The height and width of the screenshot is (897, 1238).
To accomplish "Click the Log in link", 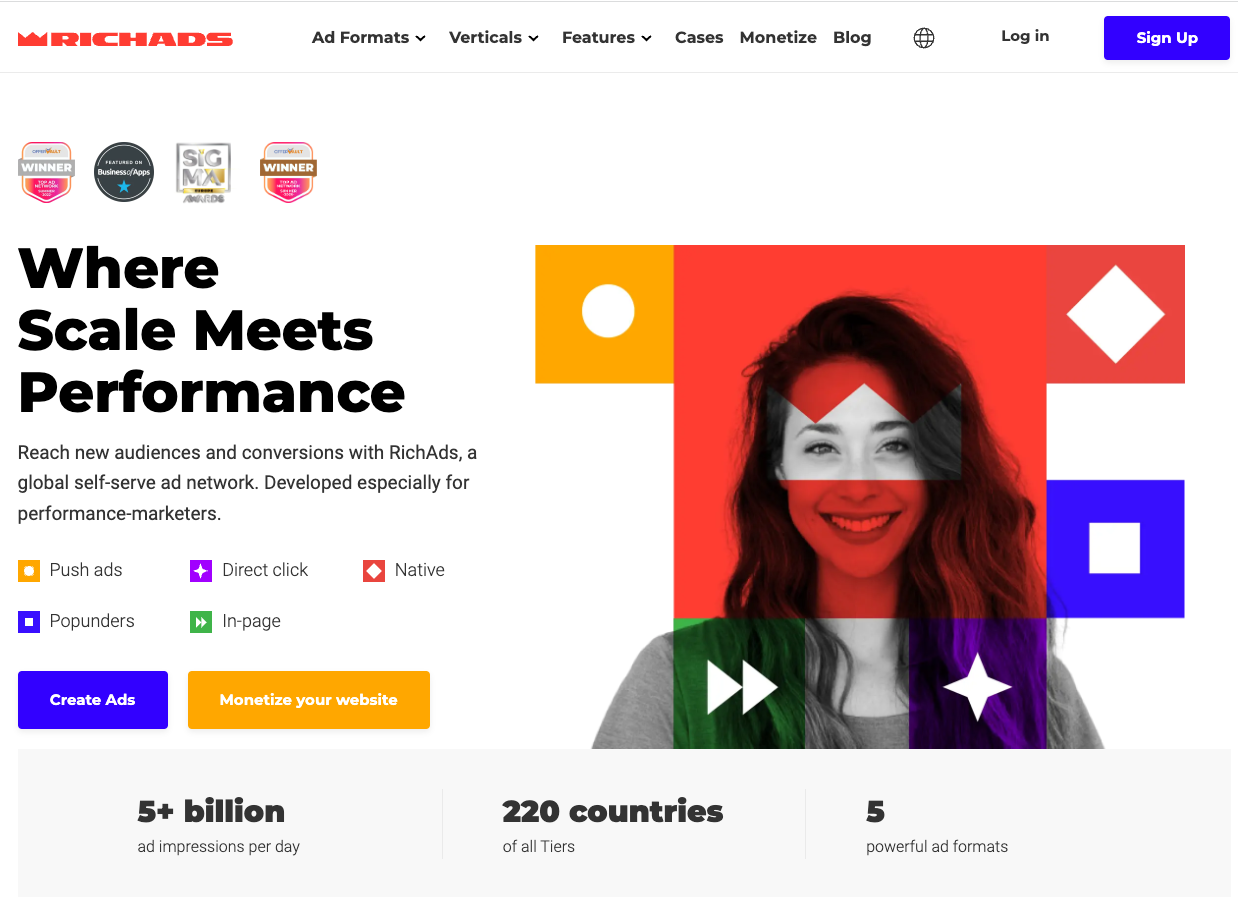I will point(1025,36).
